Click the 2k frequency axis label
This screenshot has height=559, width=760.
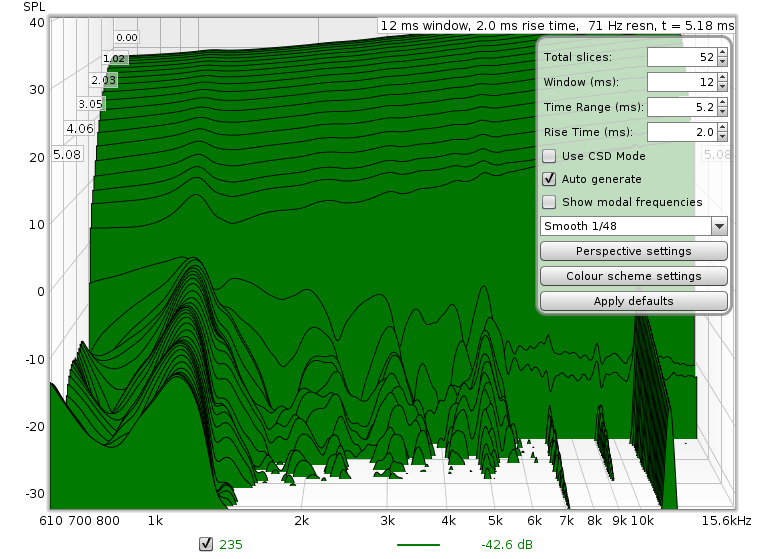(x=301, y=521)
